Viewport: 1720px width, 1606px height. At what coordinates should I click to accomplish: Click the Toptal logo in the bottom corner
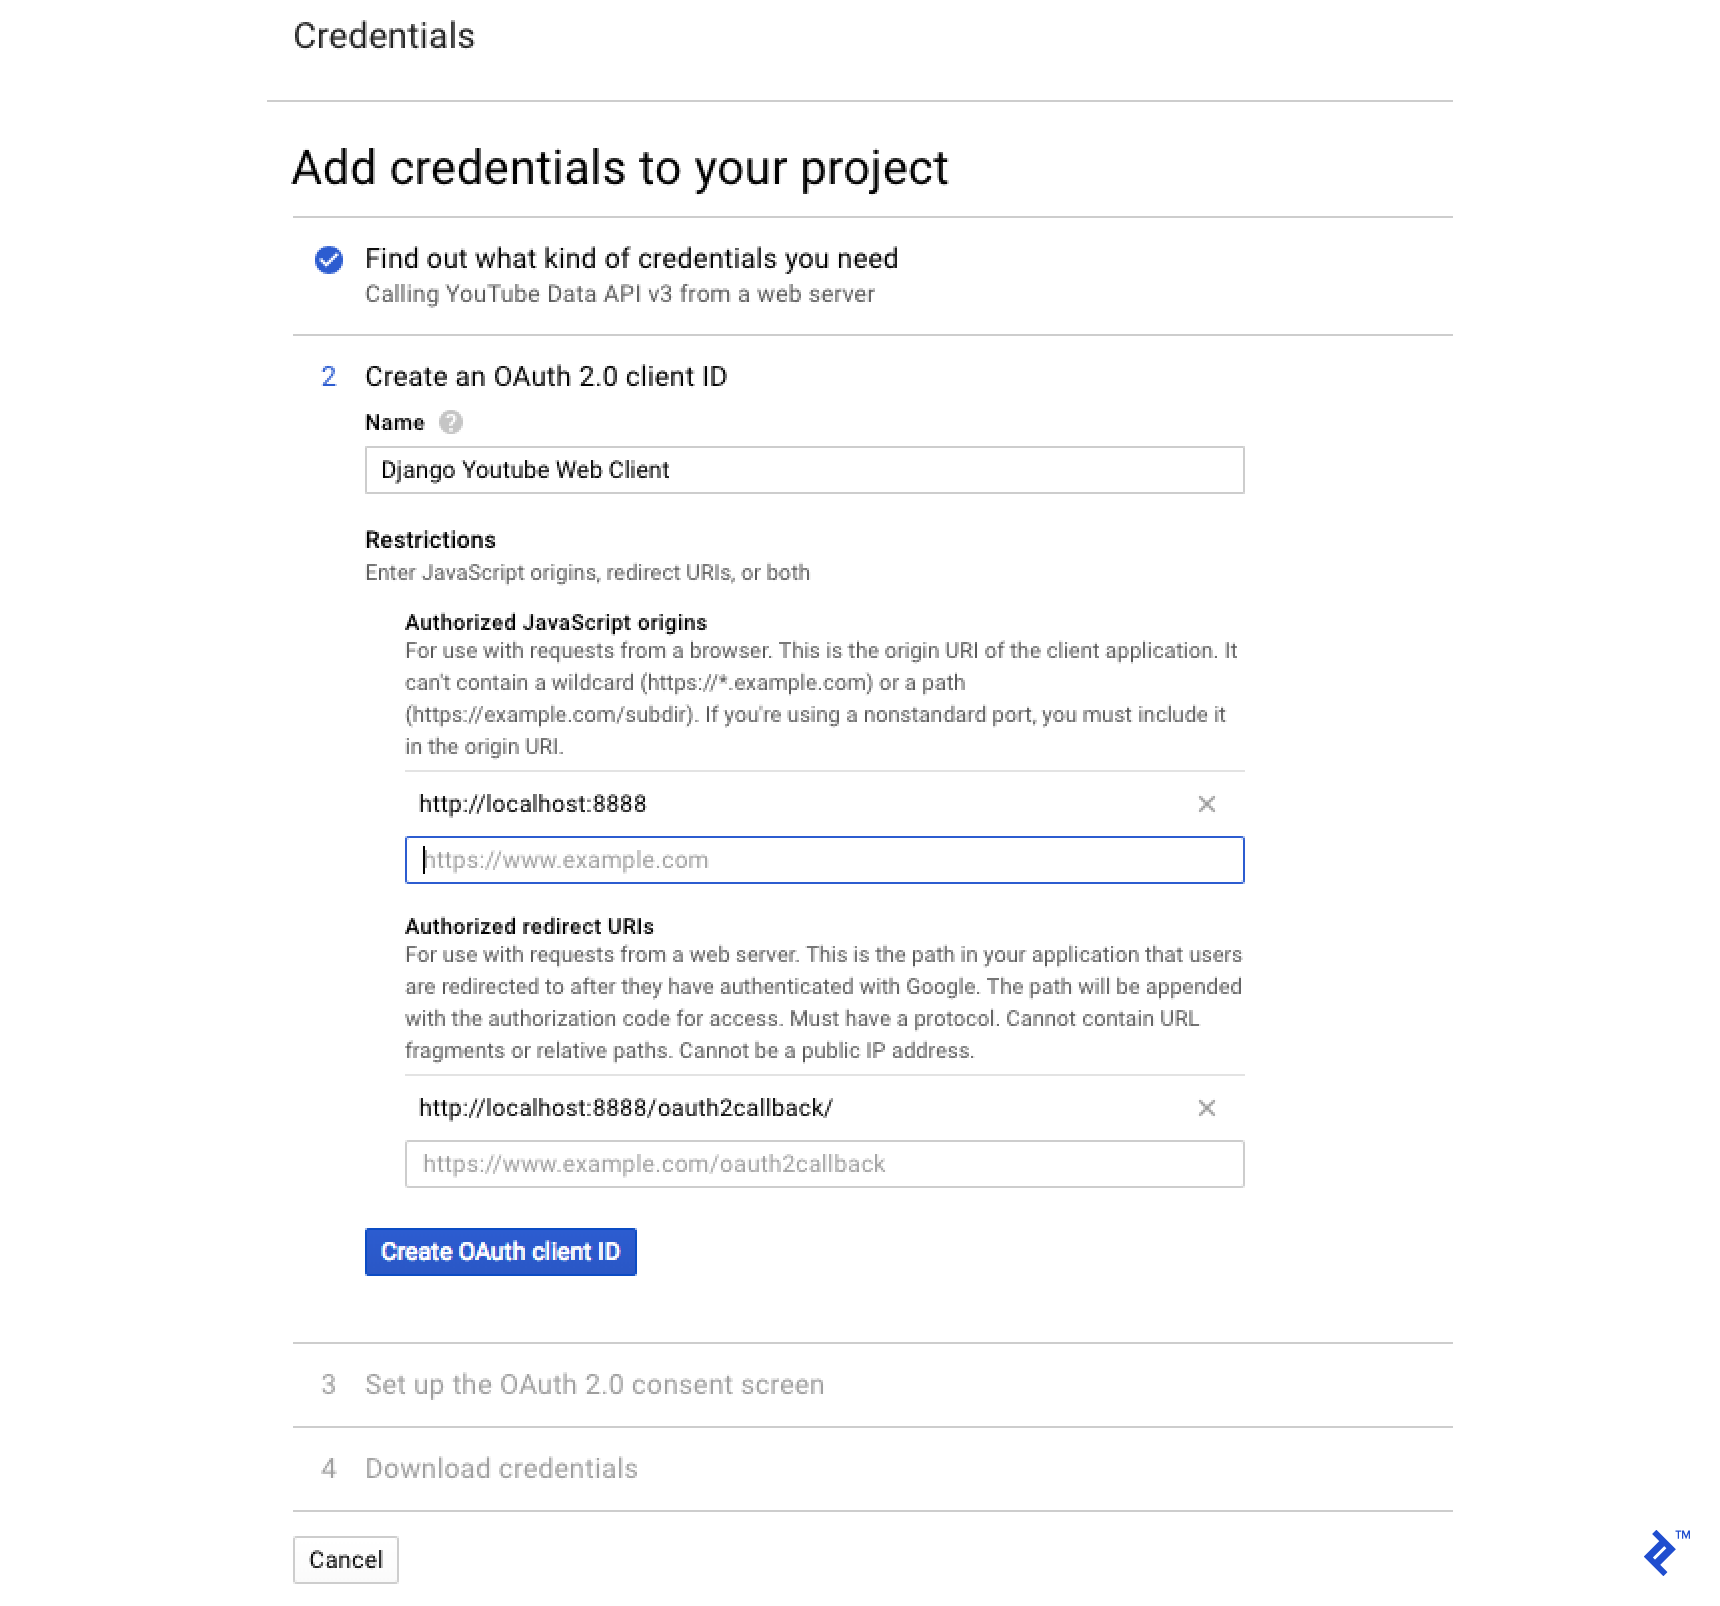tap(1661, 1555)
